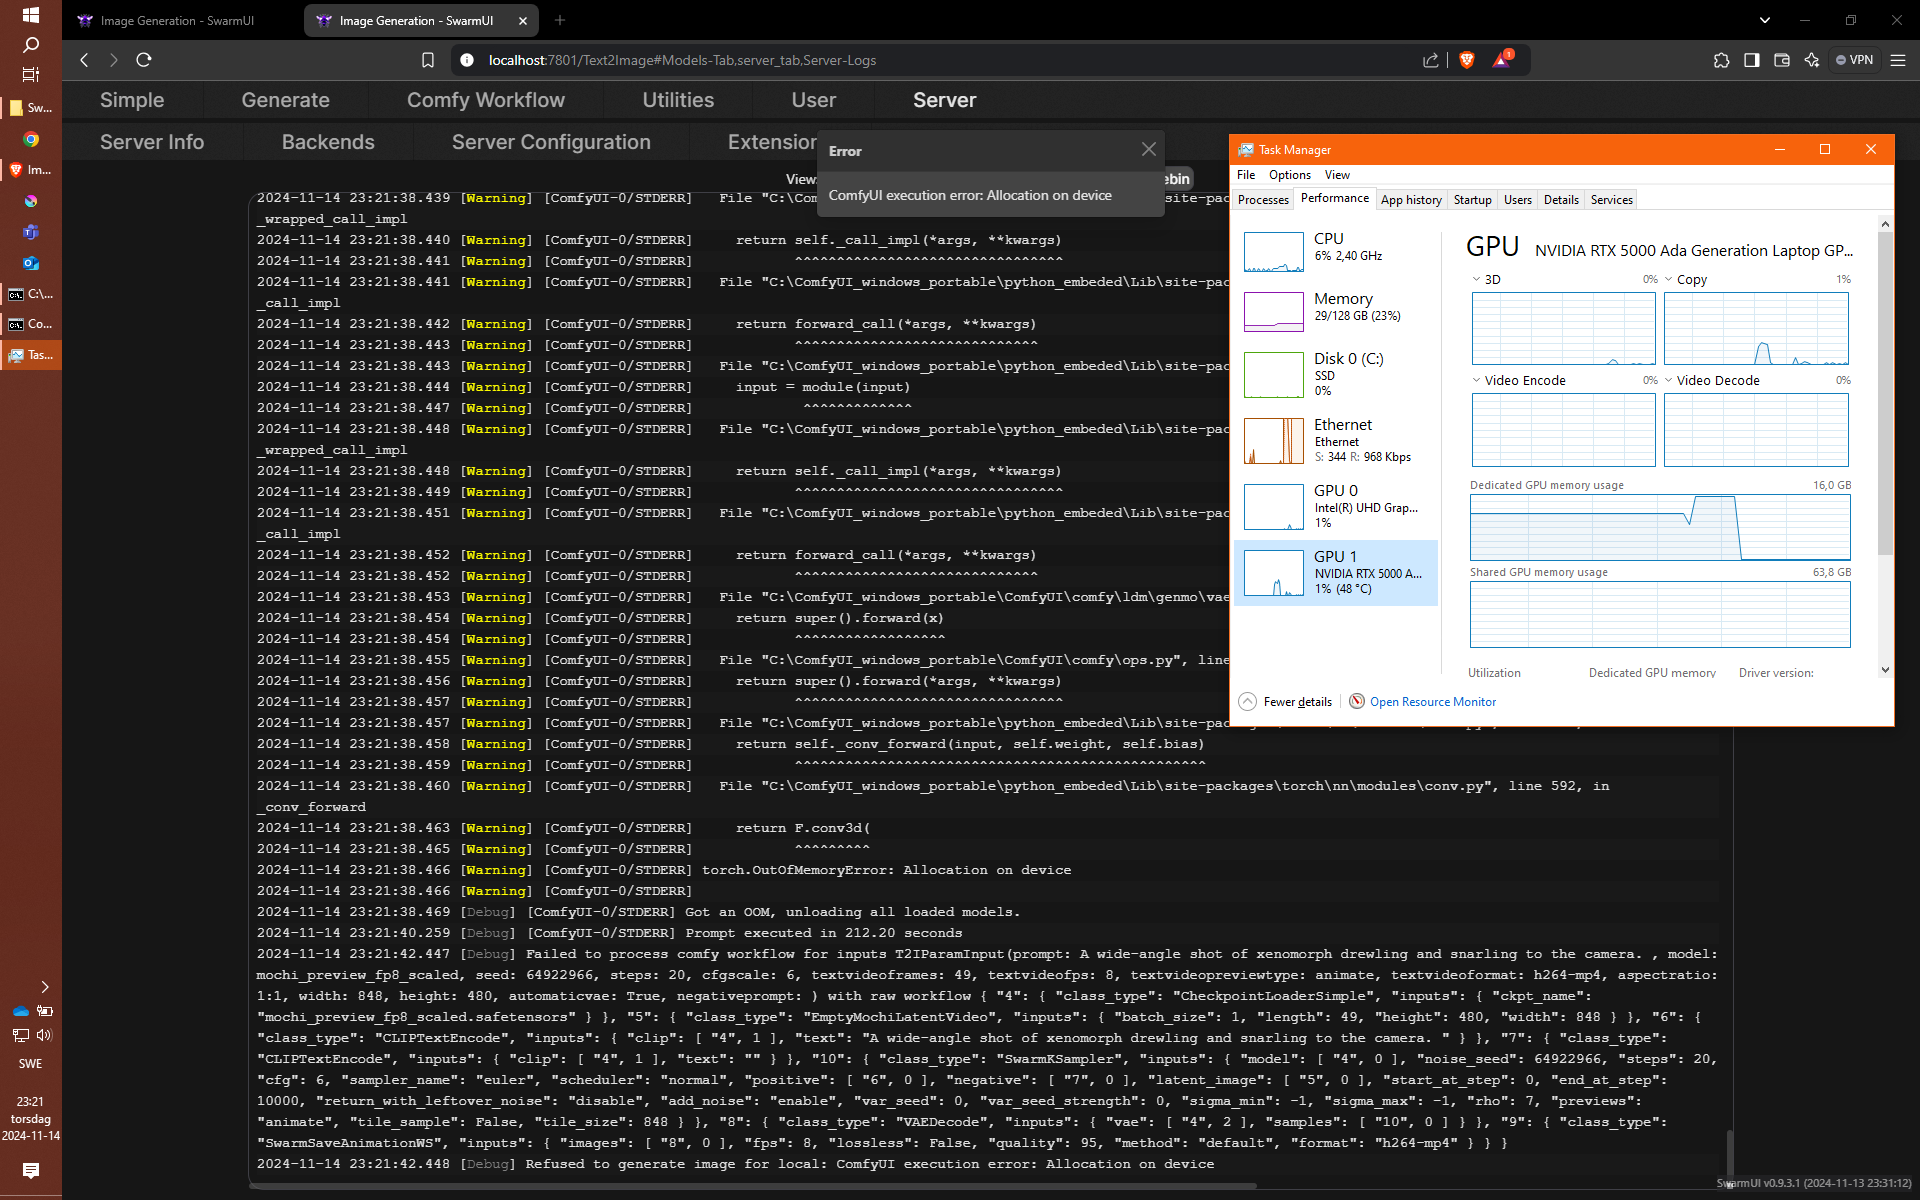Dismiss the ComfyUI execution error dialog
The width and height of the screenshot is (1920, 1200).
point(1148,149)
